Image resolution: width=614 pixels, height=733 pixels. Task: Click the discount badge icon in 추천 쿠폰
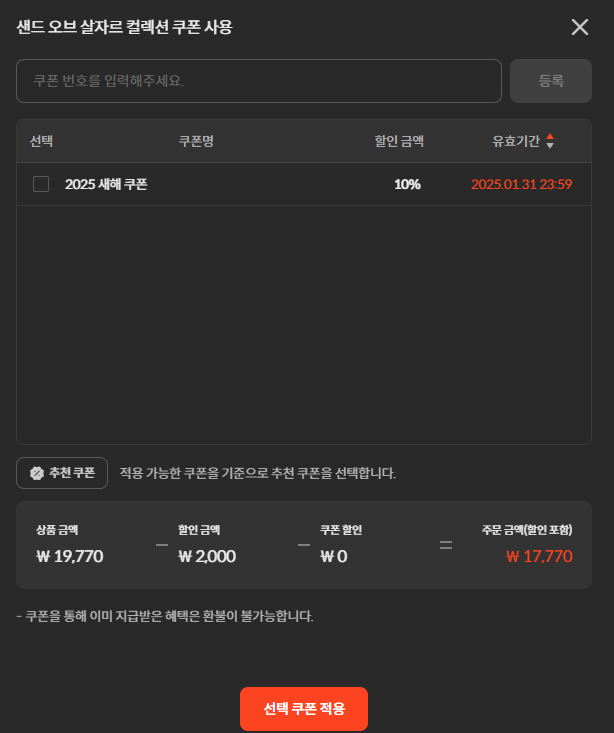(x=37, y=473)
